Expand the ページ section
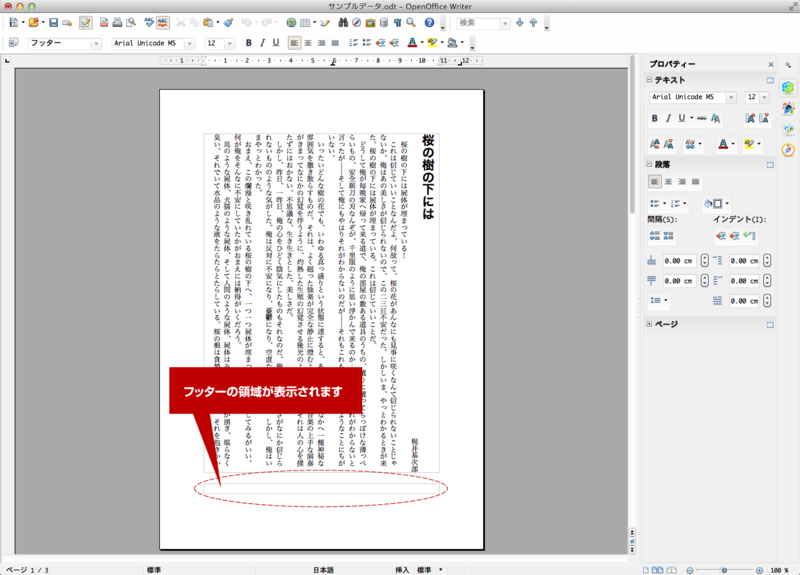Screen dimensions: 800x575 pos(649,324)
